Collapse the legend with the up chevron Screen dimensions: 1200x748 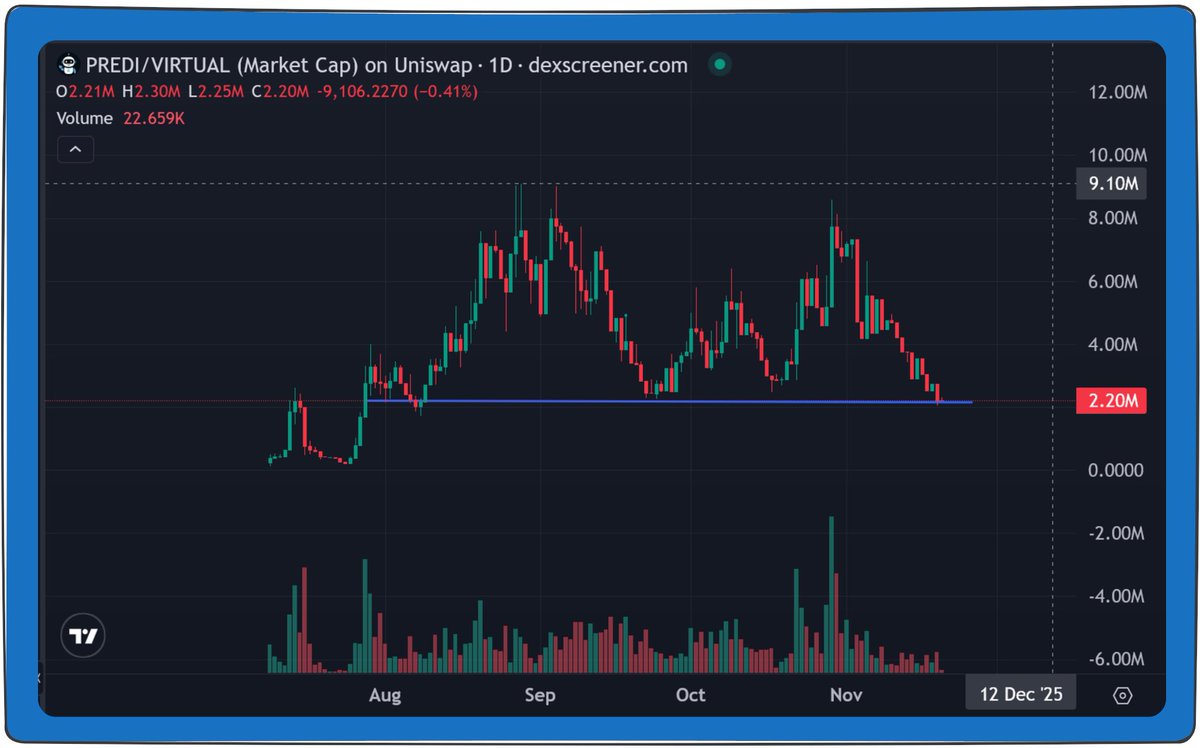(x=75, y=148)
